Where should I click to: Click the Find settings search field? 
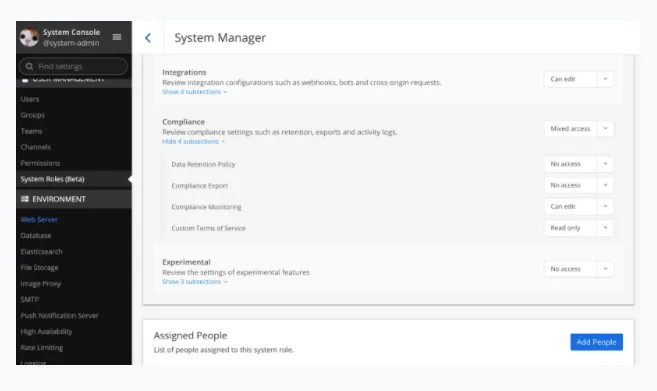pyautogui.click(x=73, y=66)
